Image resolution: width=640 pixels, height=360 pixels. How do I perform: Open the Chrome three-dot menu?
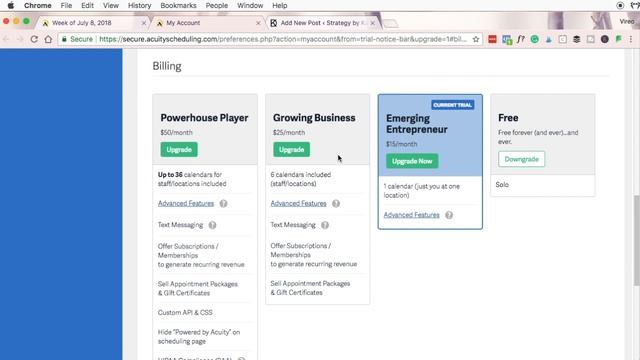tap(631, 39)
